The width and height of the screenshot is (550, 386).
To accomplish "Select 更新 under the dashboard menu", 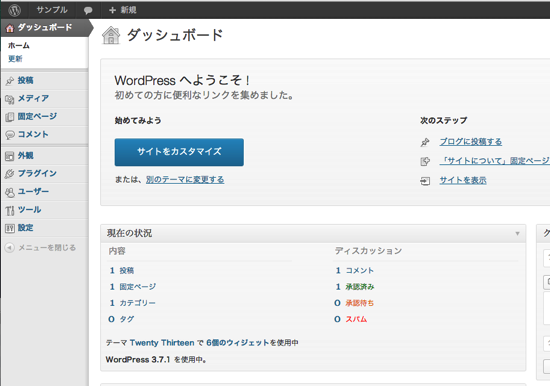I will pos(15,59).
